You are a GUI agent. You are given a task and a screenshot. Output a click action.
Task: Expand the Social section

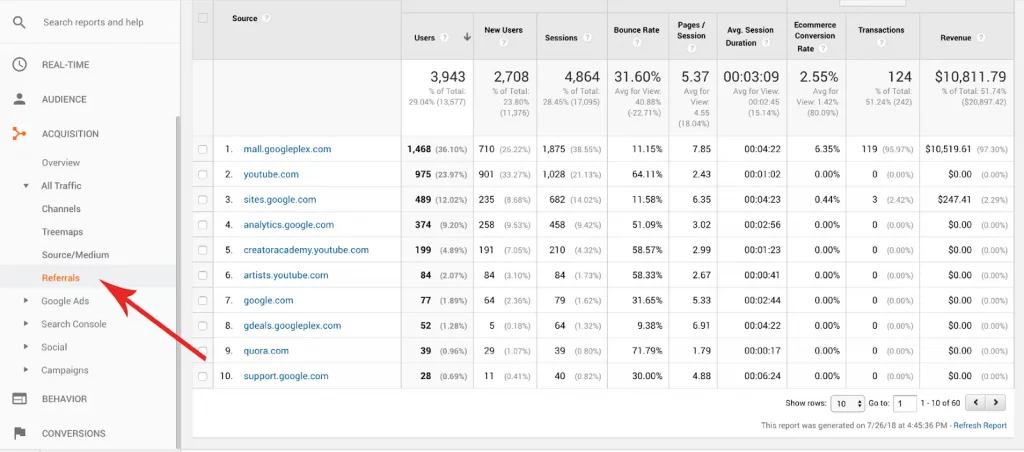pos(26,347)
